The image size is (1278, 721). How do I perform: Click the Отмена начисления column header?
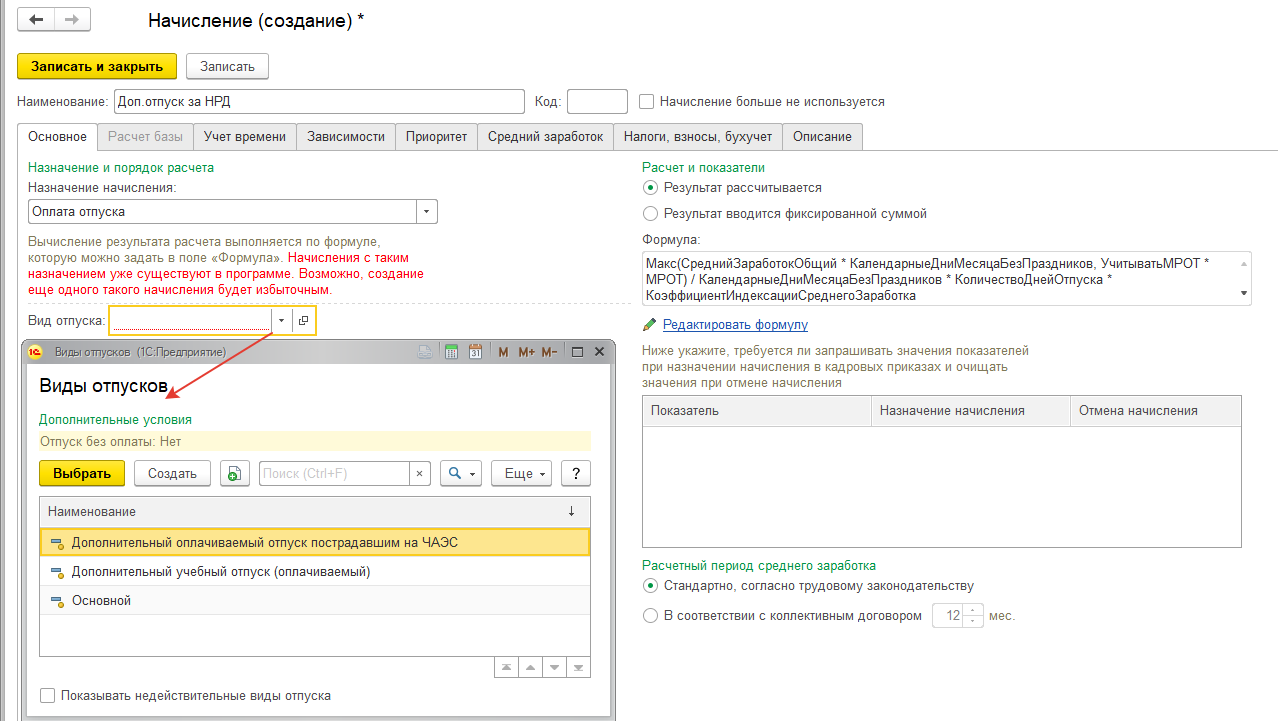coord(1156,411)
